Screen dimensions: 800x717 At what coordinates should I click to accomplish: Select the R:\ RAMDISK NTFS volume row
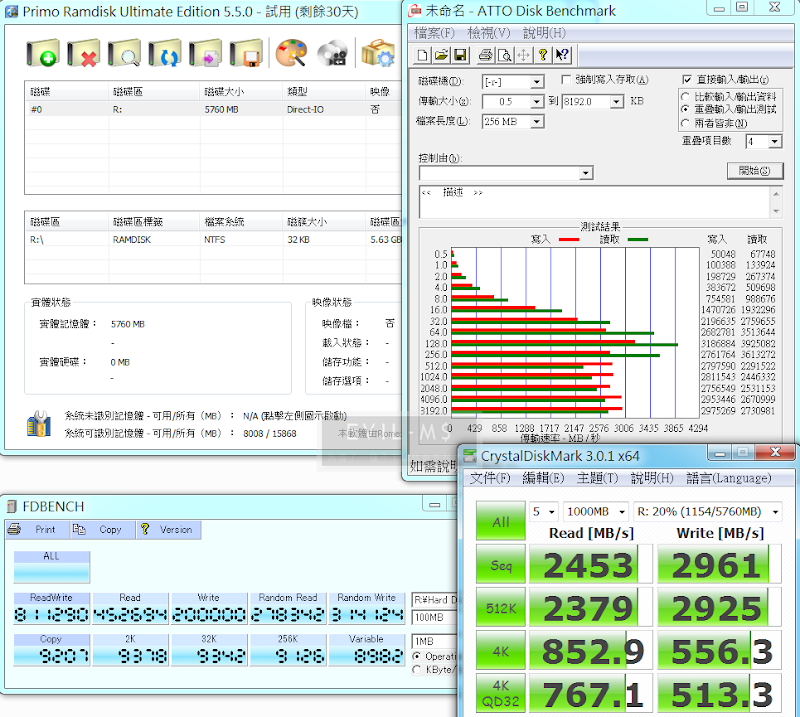213,239
